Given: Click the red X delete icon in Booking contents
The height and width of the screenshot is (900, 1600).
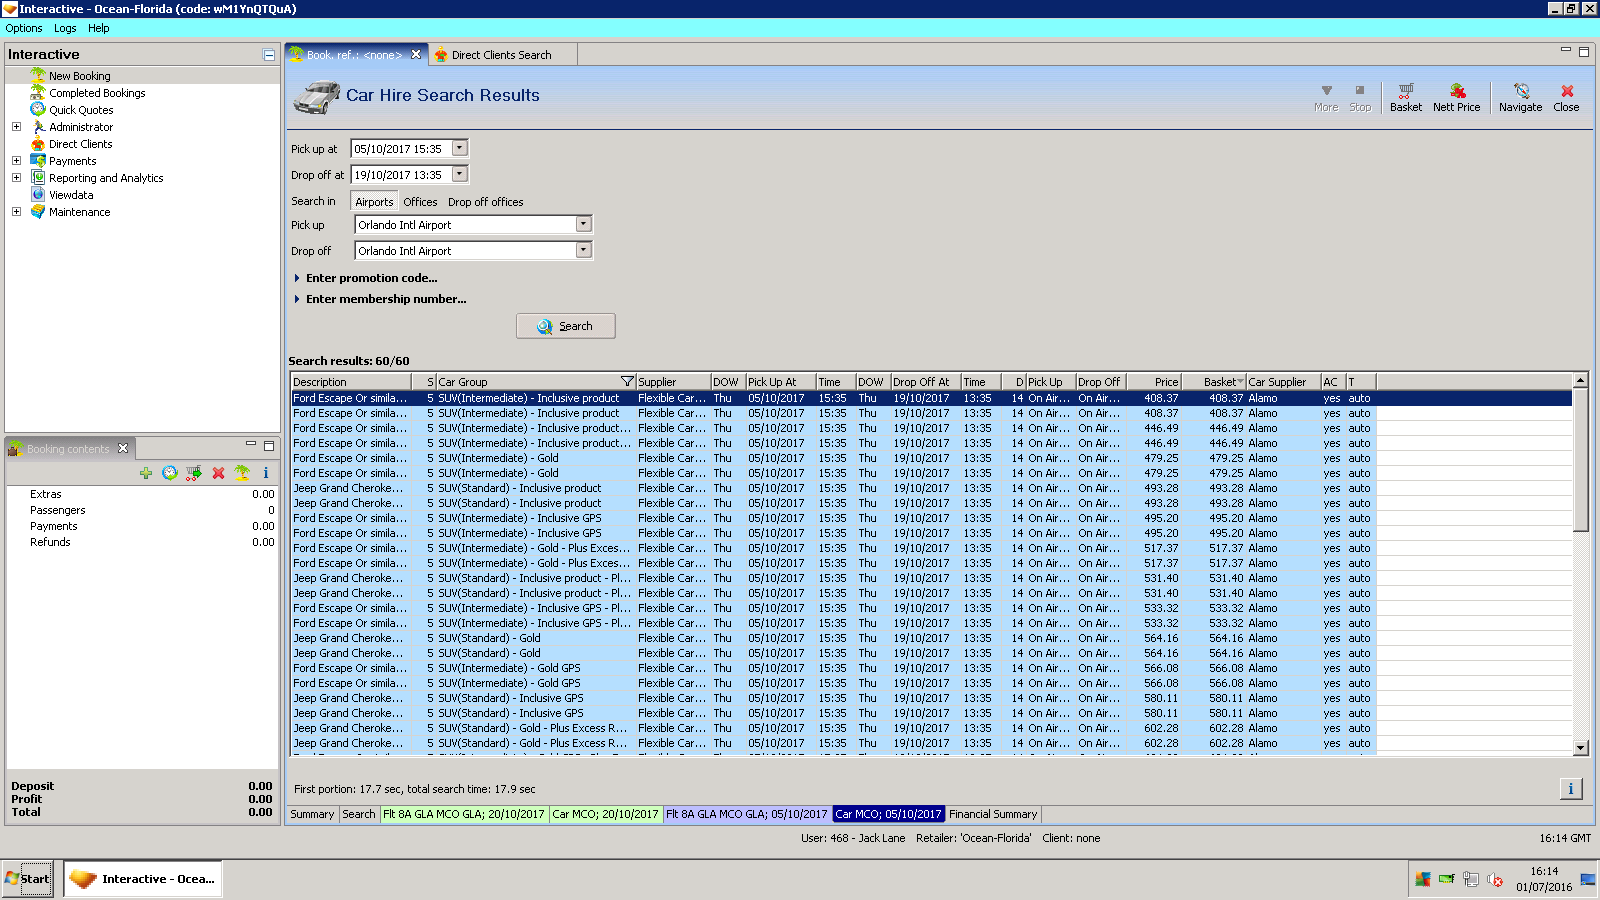Looking at the screenshot, I should point(218,473).
